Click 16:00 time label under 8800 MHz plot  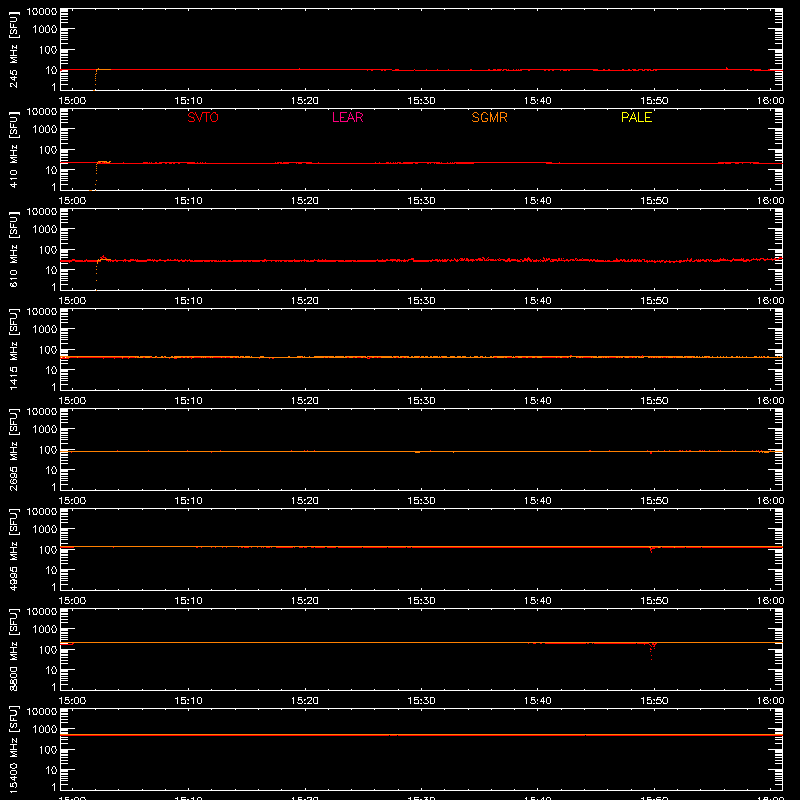pyautogui.click(x=770, y=701)
